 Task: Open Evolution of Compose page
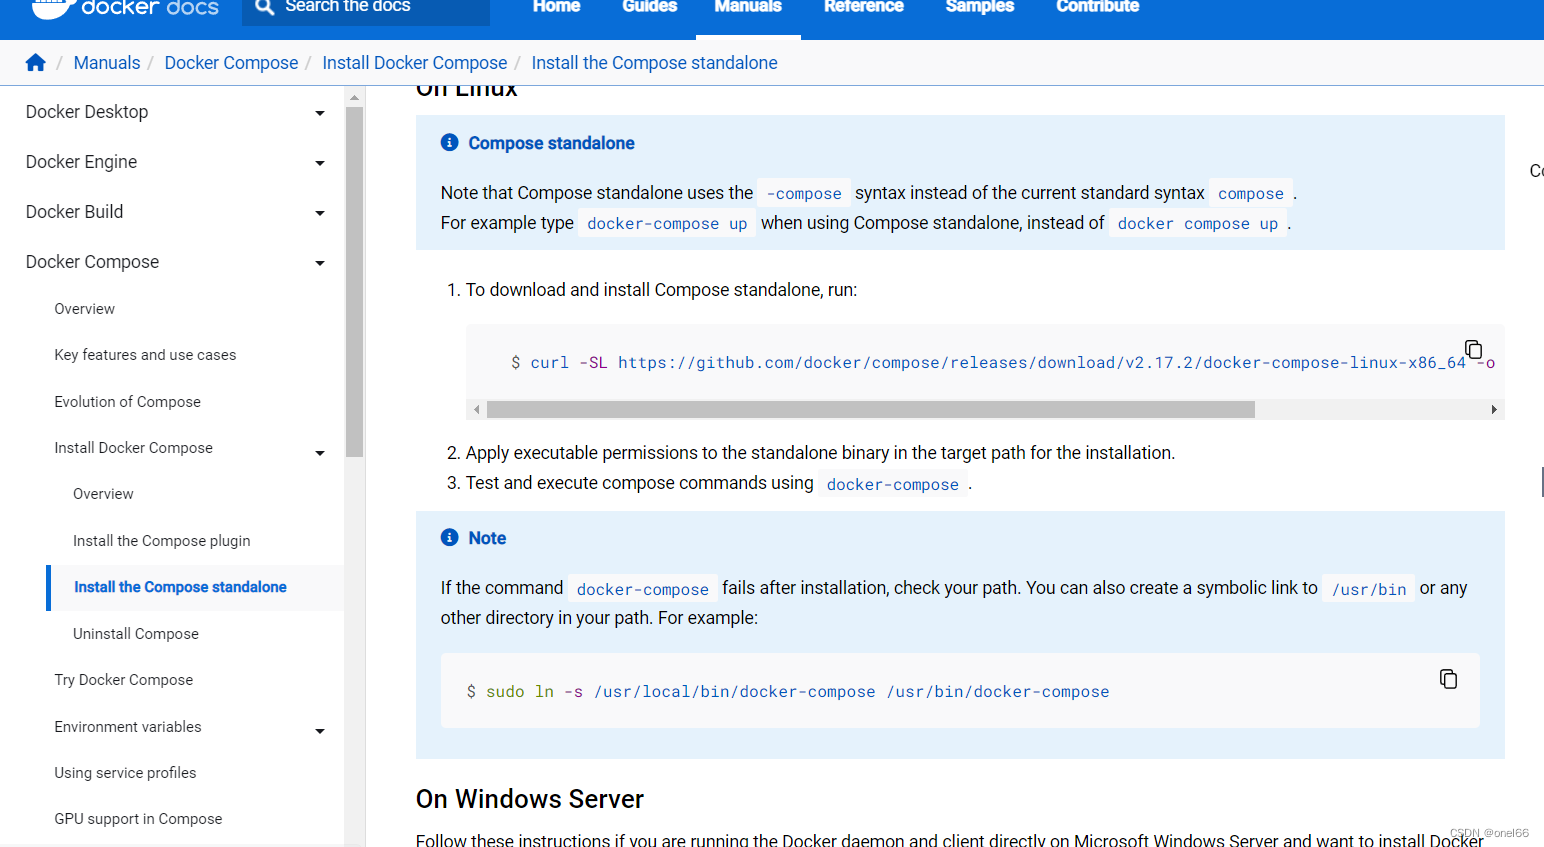(x=127, y=402)
